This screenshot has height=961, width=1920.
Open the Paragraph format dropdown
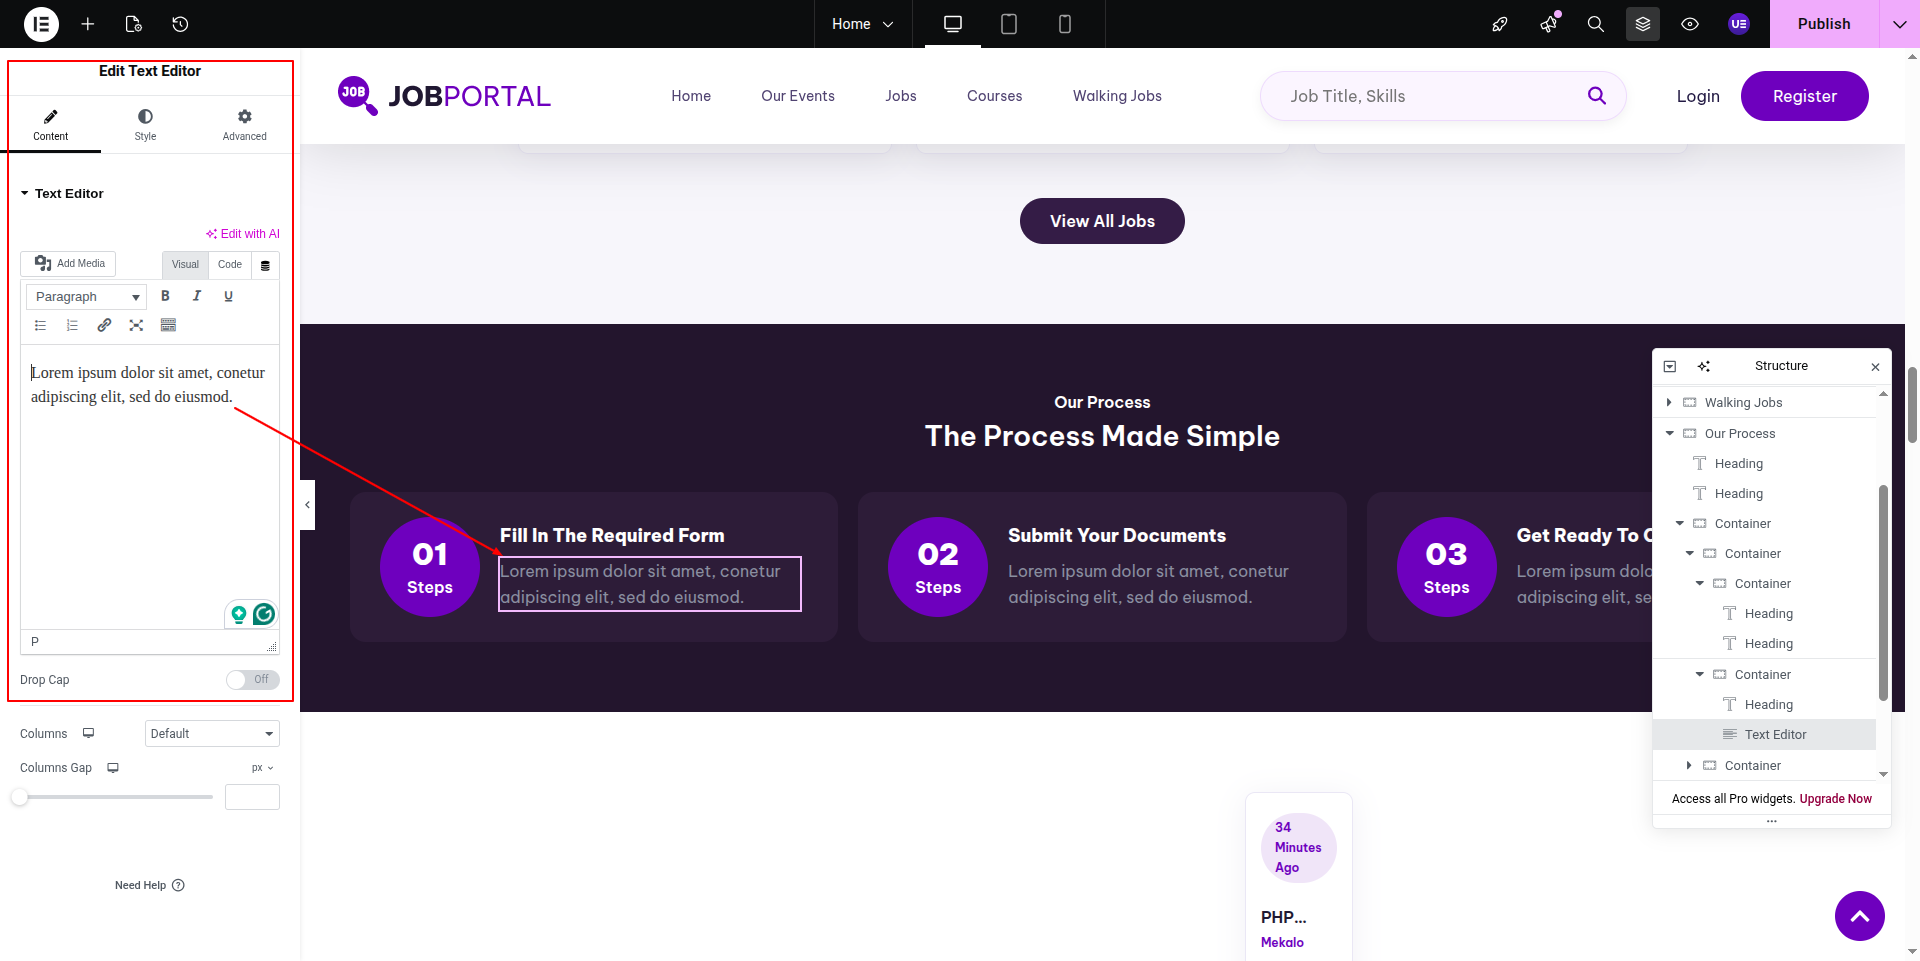[87, 297]
